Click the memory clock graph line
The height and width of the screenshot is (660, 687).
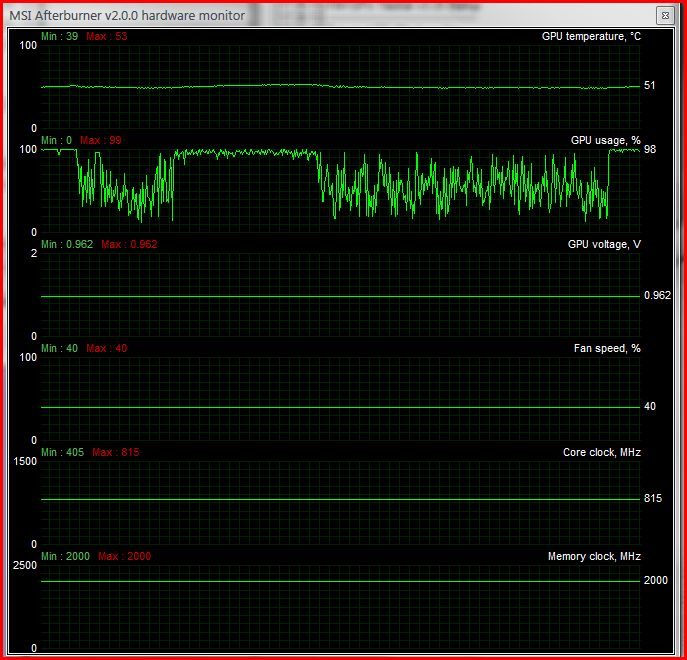pyautogui.click(x=340, y=582)
